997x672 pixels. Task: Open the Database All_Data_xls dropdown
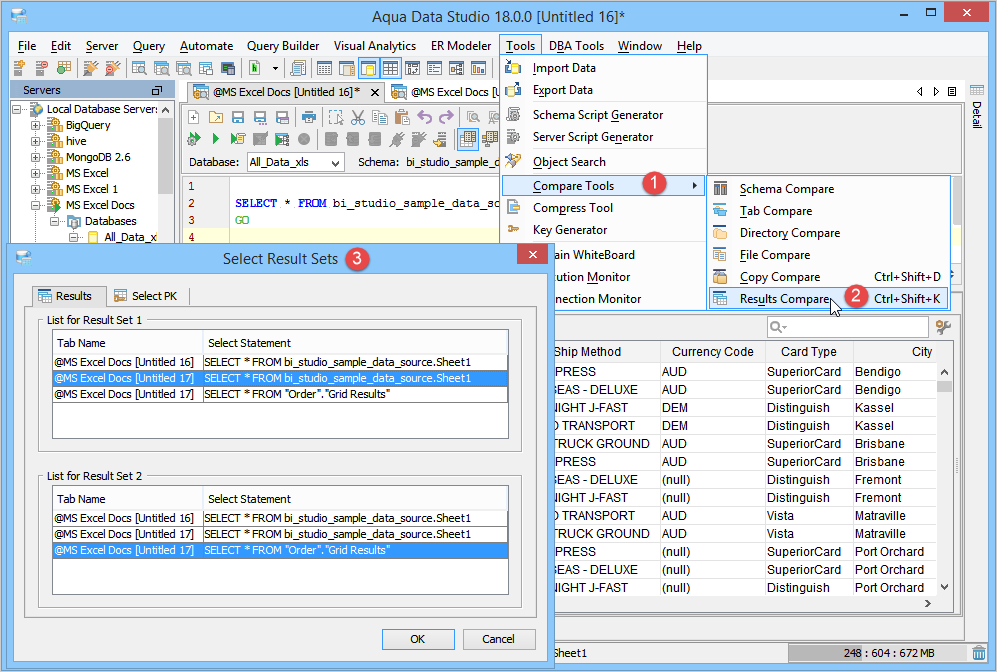tap(334, 162)
